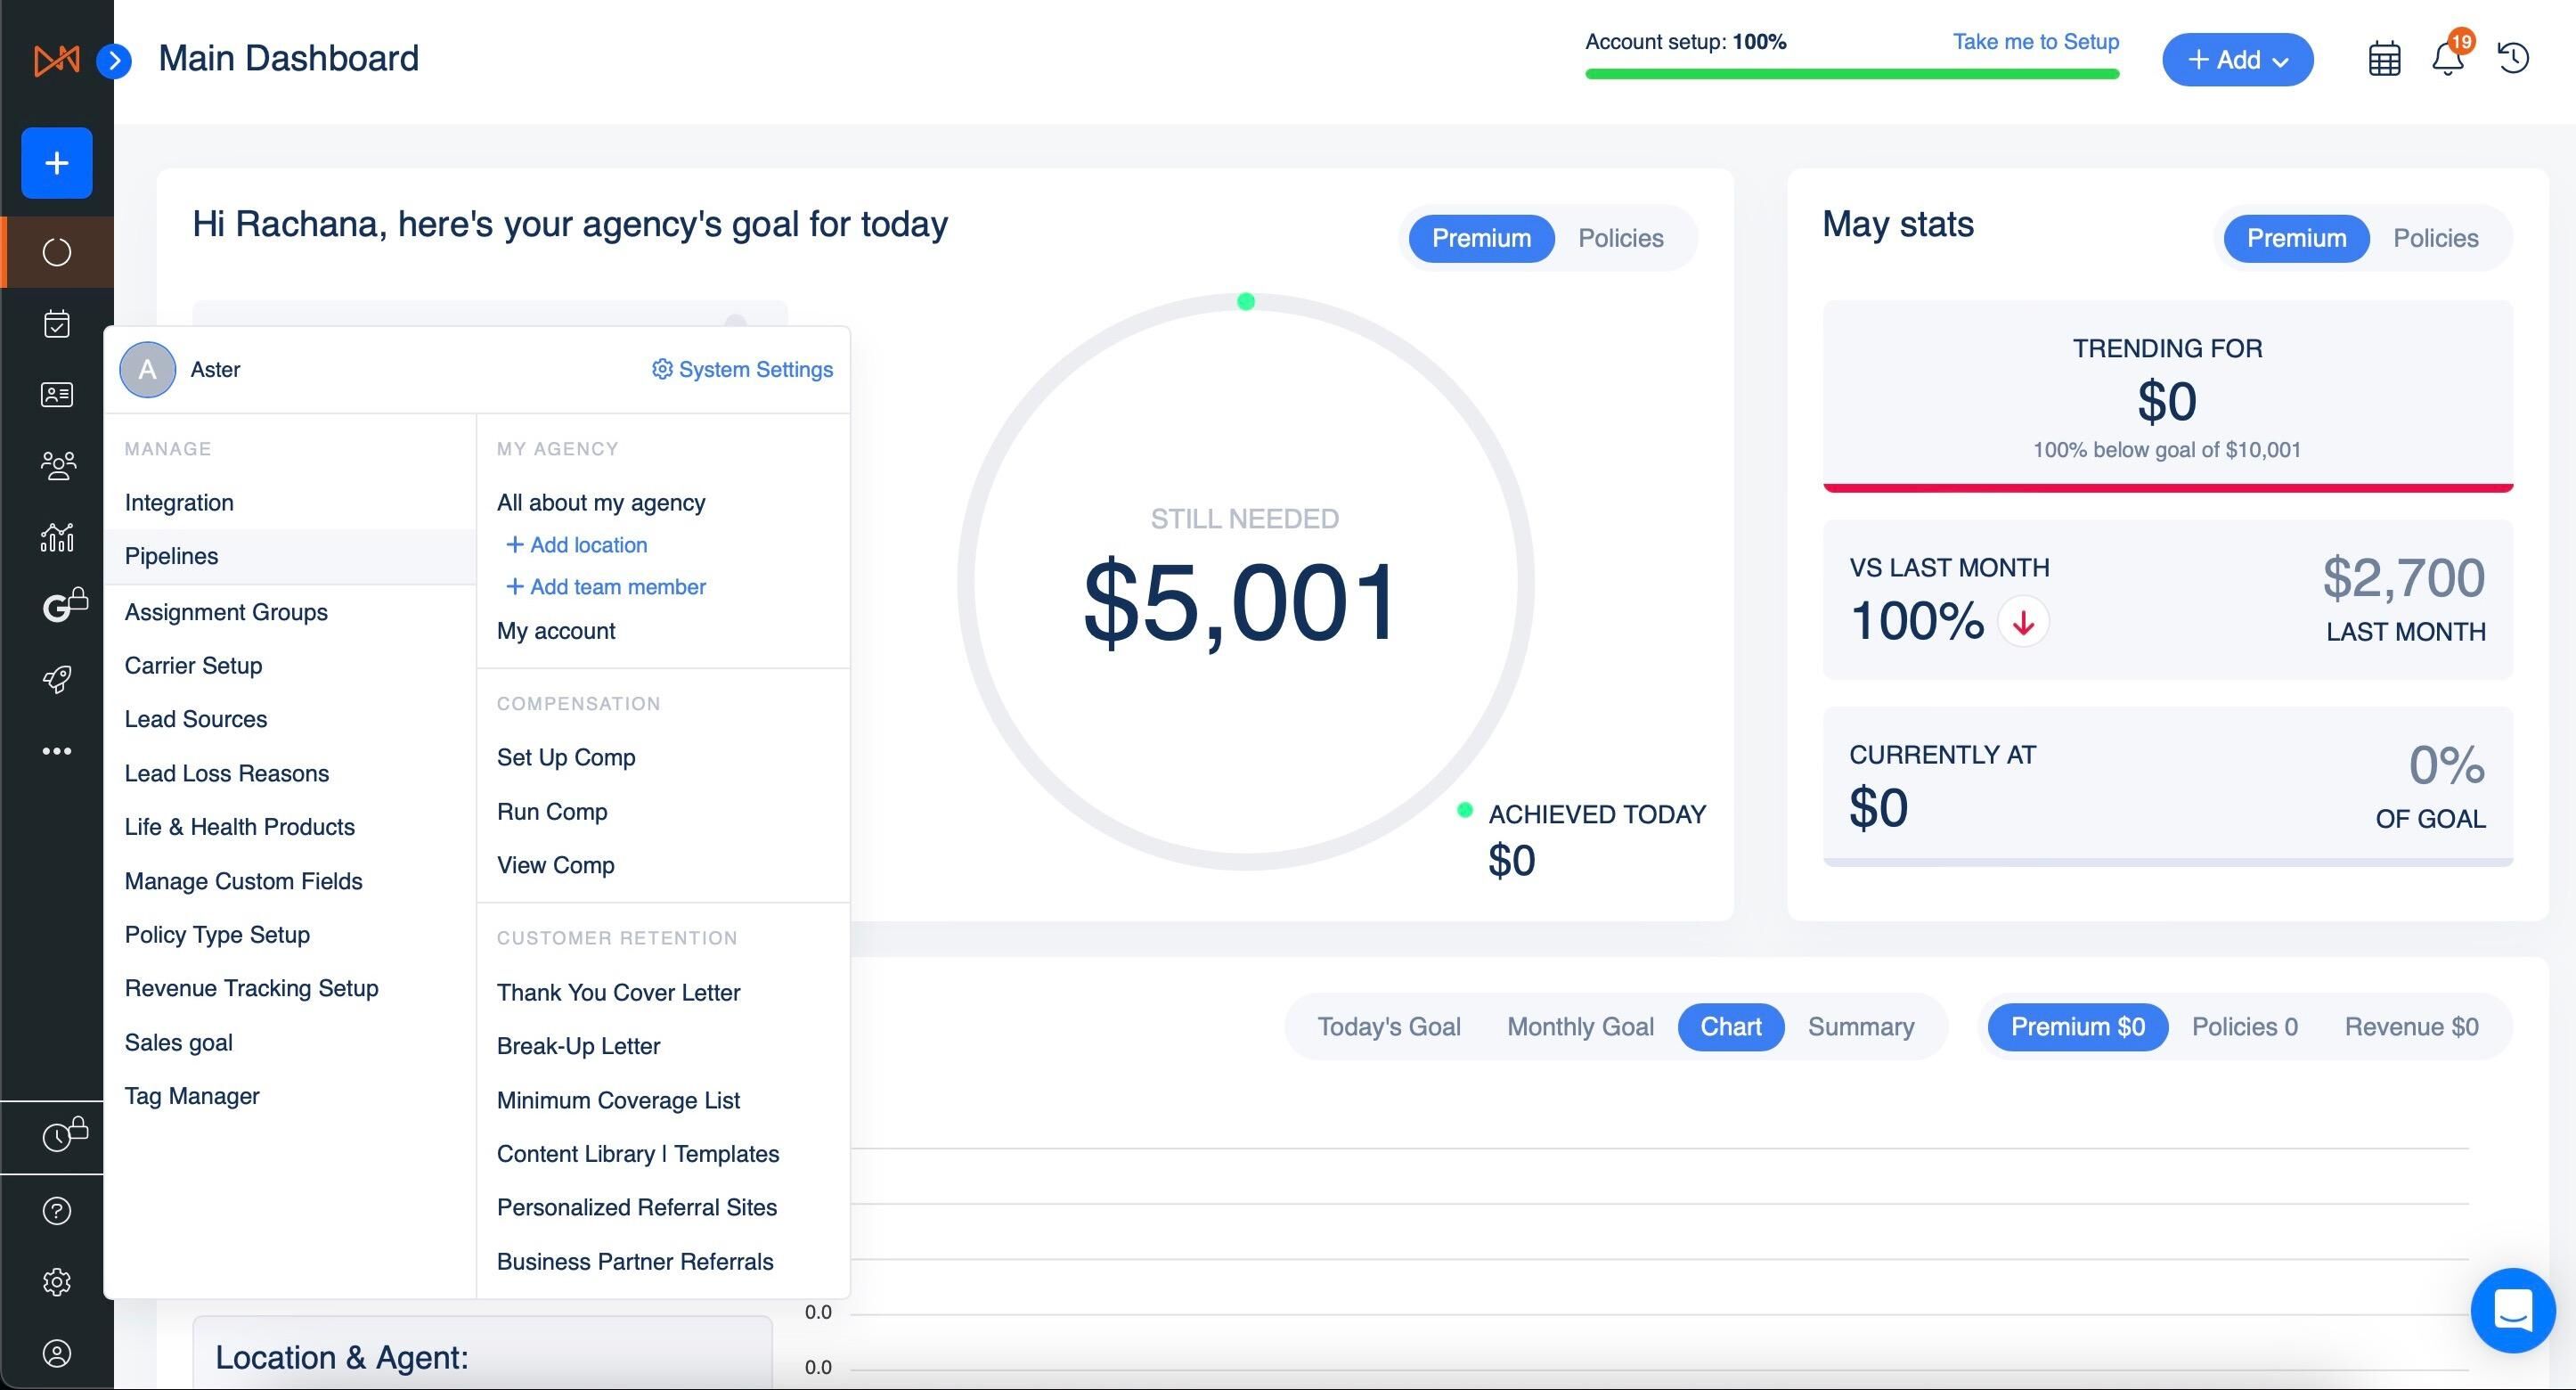The height and width of the screenshot is (1390, 2576).
Task: Select the Summary view toggle
Action: pos(1860,1027)
